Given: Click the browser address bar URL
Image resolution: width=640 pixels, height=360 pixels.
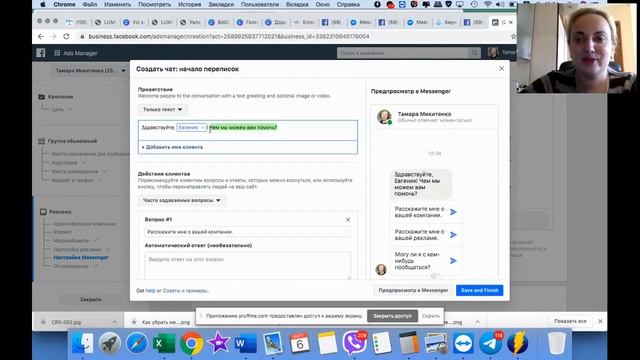Looking at the screenshot, I should click(229, 36).
